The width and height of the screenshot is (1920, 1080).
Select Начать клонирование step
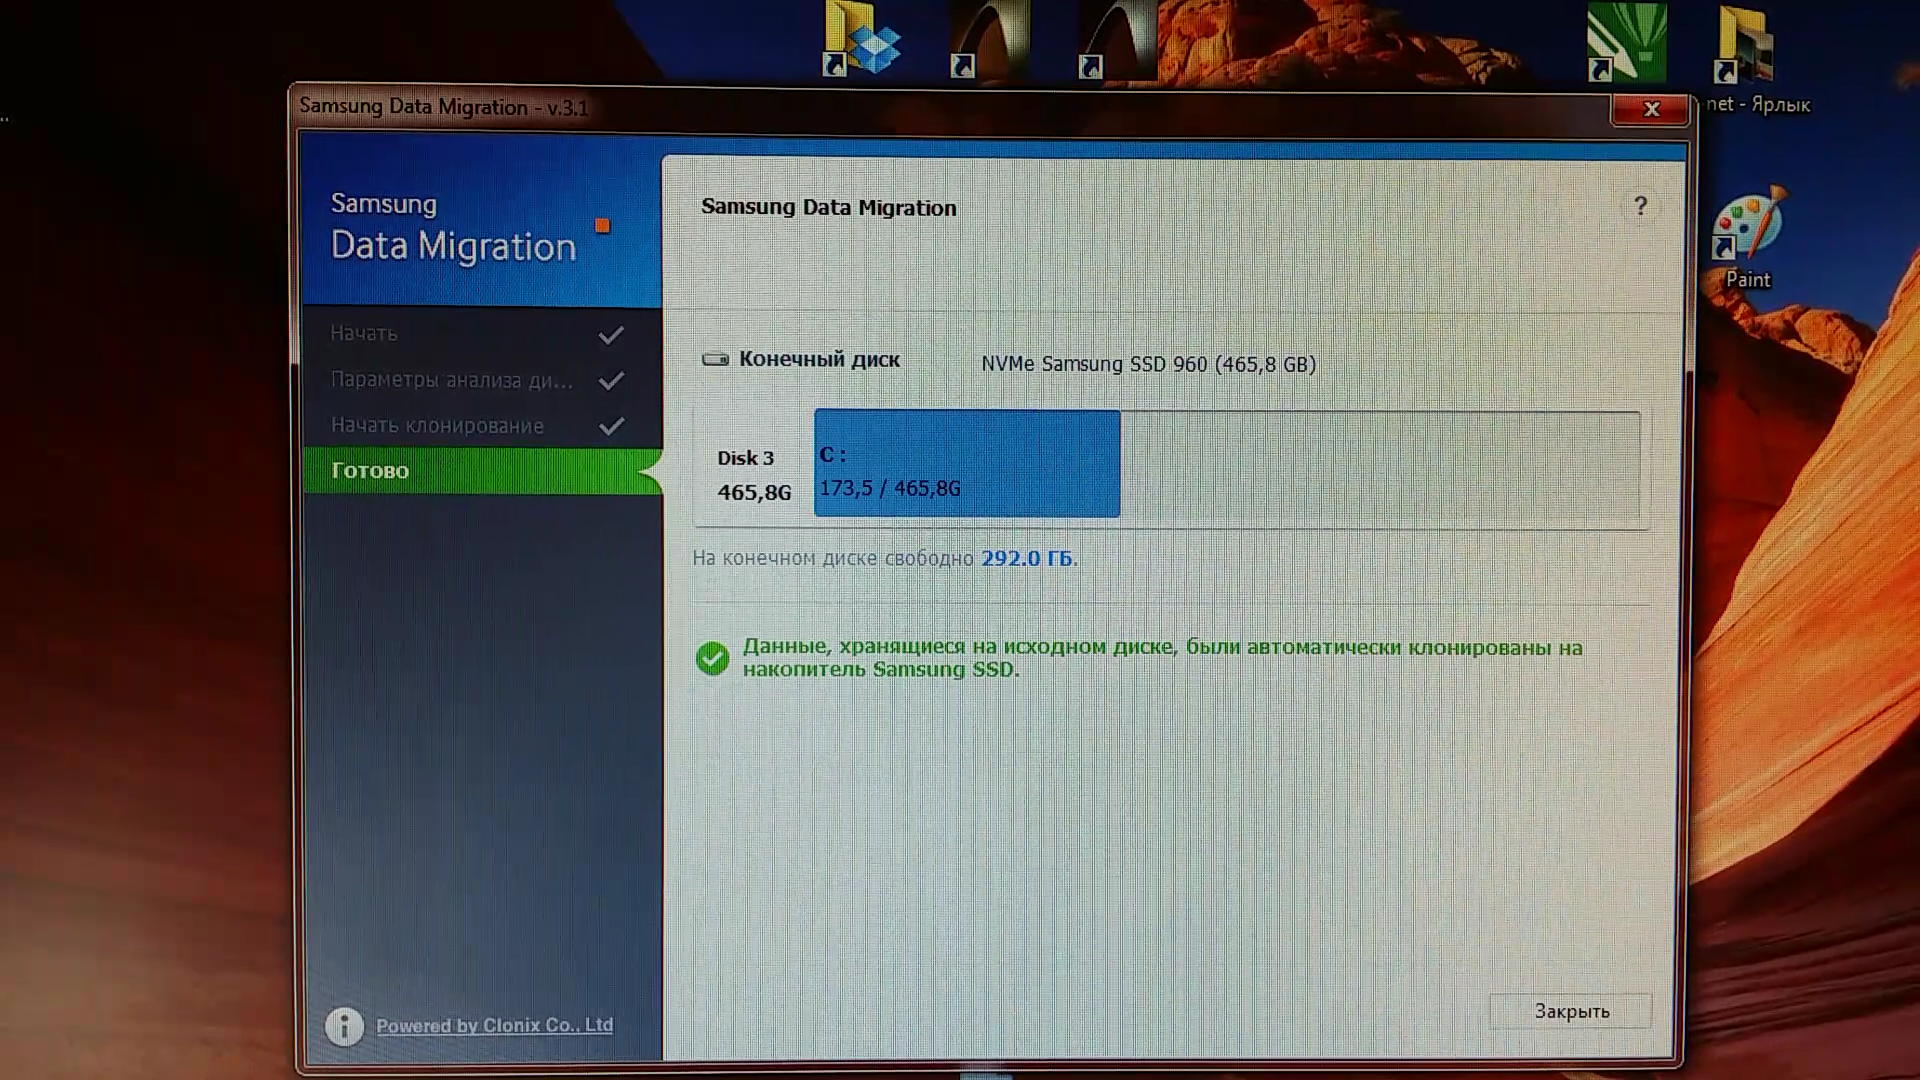[x=437, y=426]
